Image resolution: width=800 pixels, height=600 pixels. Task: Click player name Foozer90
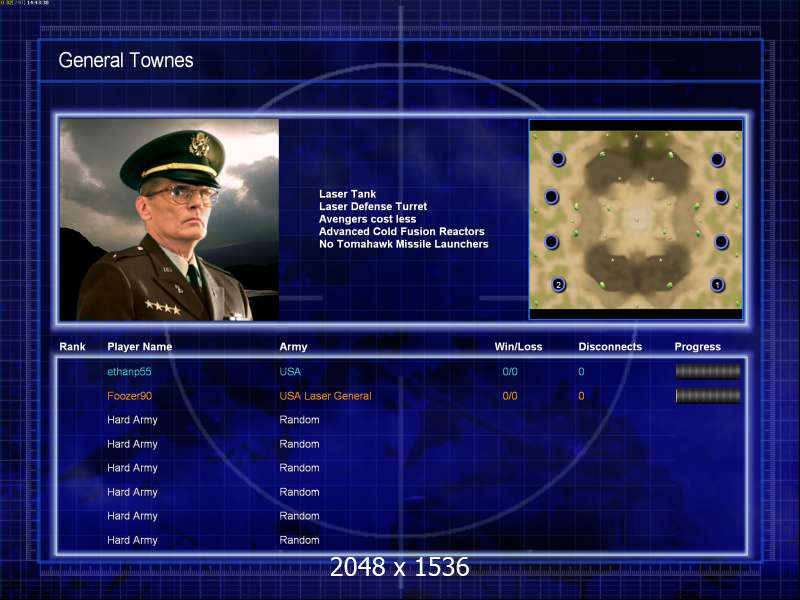130,396
